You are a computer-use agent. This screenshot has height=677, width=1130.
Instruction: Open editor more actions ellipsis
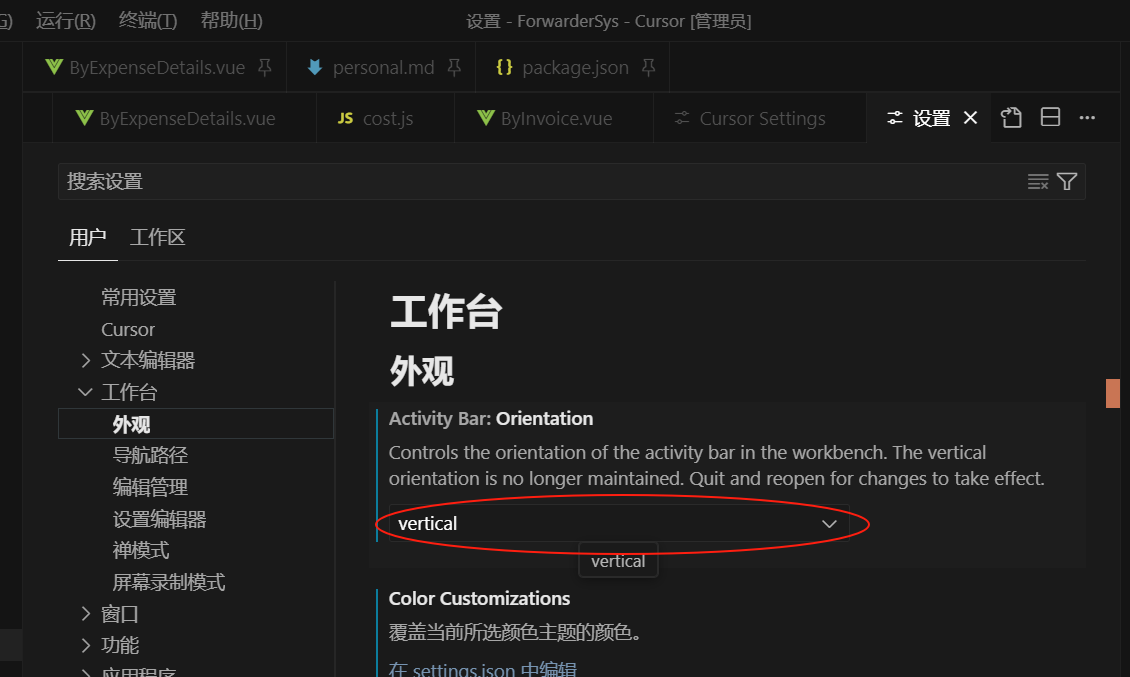pos(1087,118)
